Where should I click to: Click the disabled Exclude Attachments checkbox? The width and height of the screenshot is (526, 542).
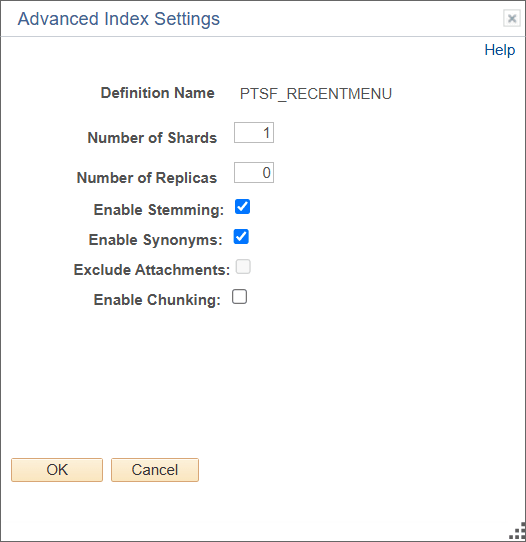[243, 267]
